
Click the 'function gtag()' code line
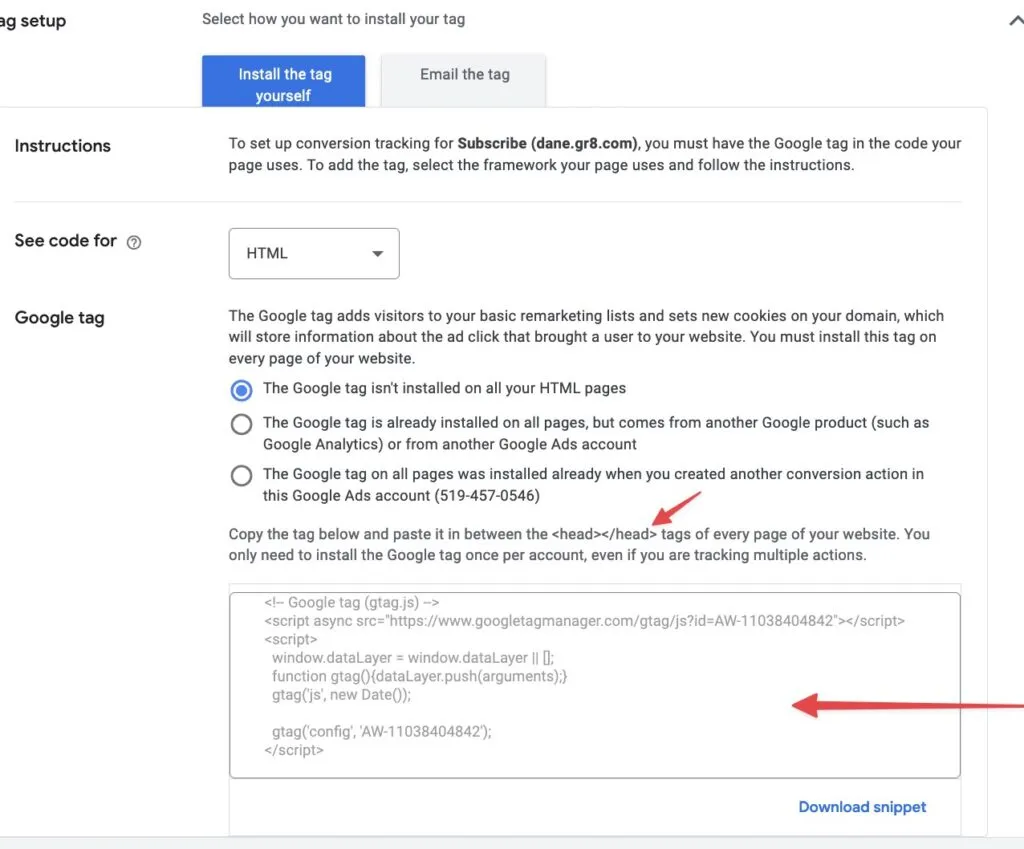point(419,677)
